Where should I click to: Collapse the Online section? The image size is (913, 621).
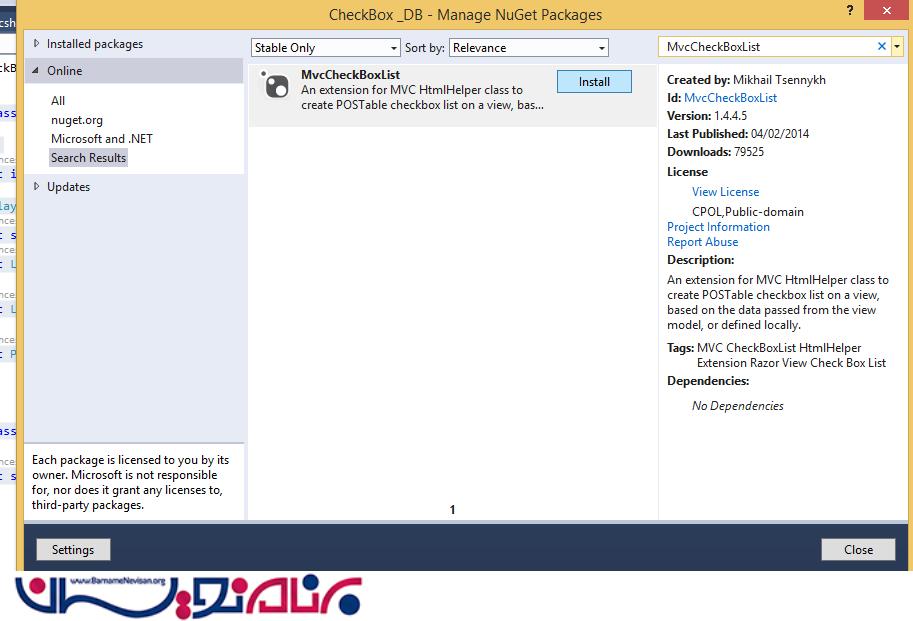pos(37,71)
